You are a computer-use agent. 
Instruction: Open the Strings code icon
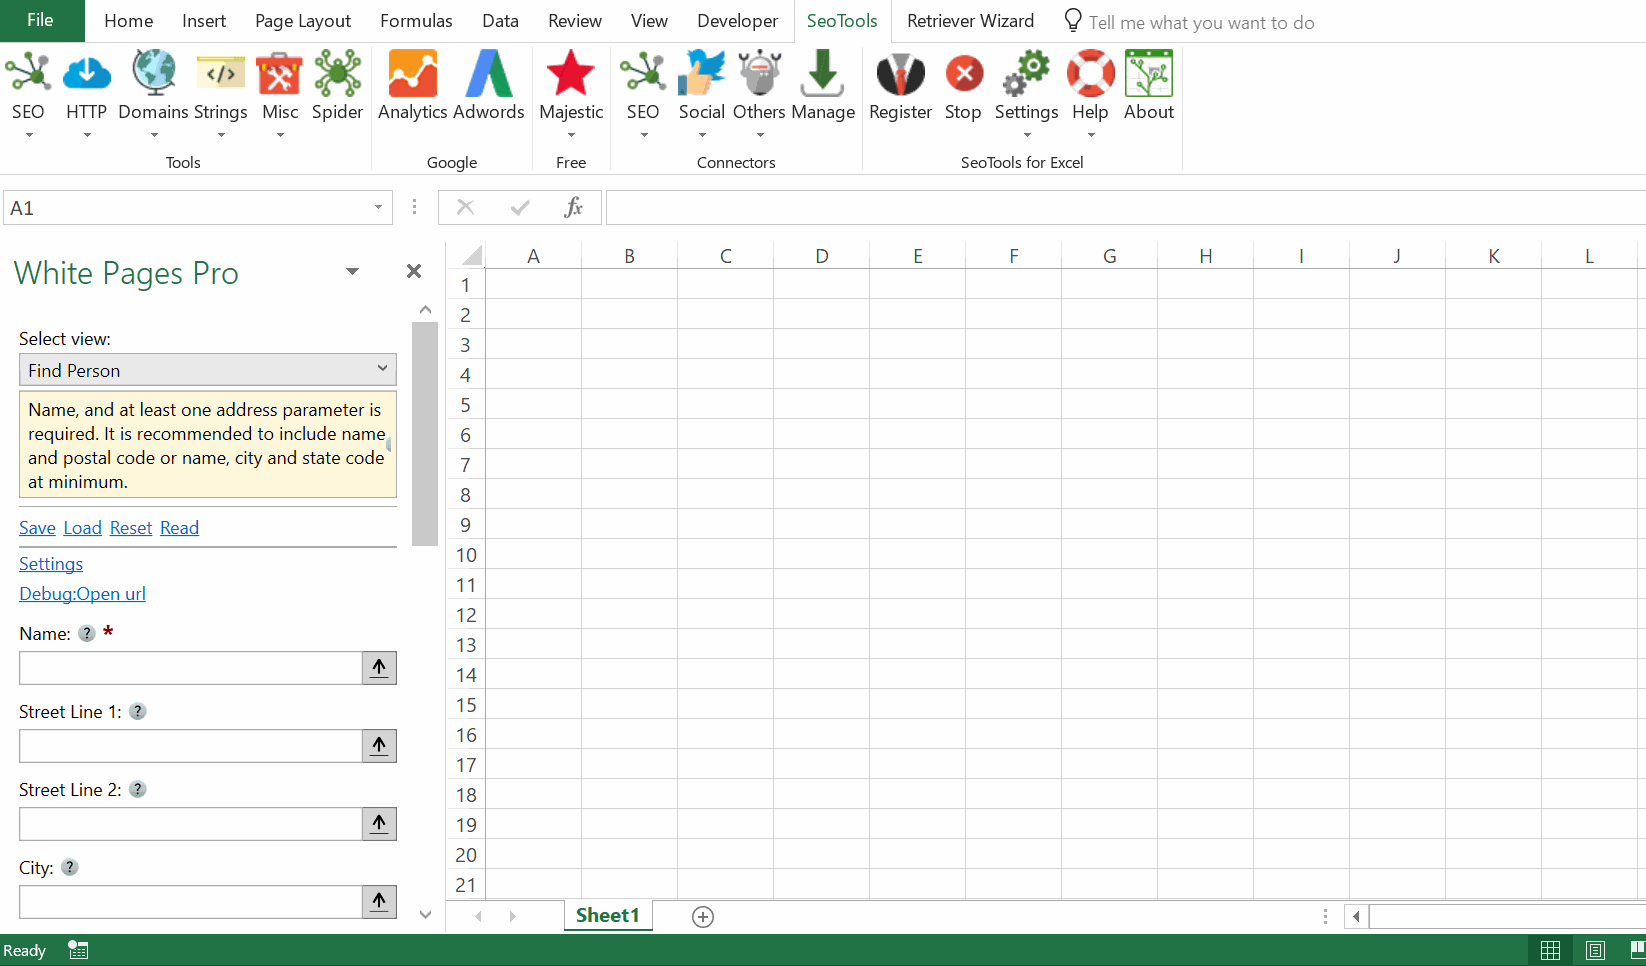(221, 74)
